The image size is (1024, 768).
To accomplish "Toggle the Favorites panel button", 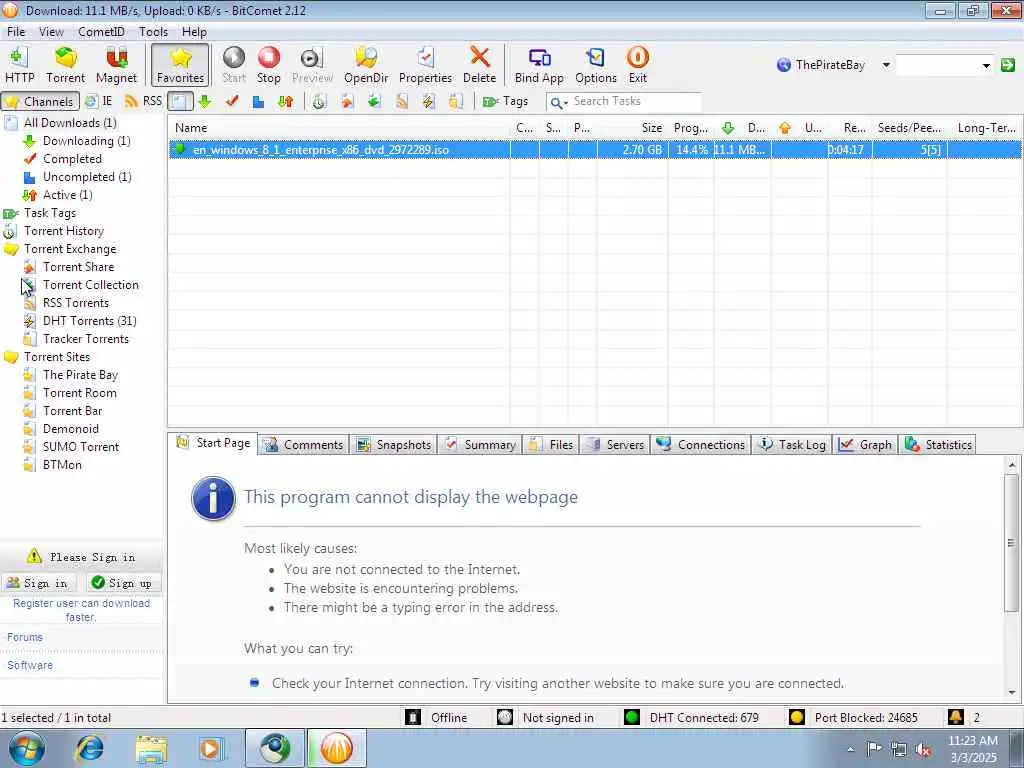I will 180,65.
